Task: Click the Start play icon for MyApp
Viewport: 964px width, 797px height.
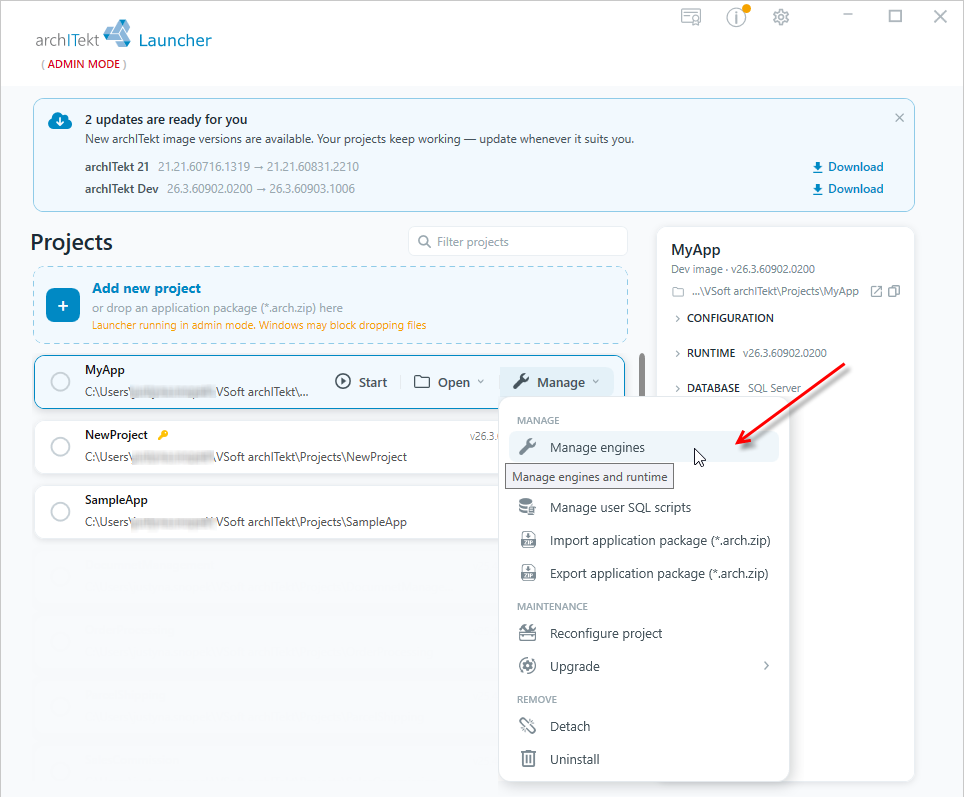Action: click(342, 381)
